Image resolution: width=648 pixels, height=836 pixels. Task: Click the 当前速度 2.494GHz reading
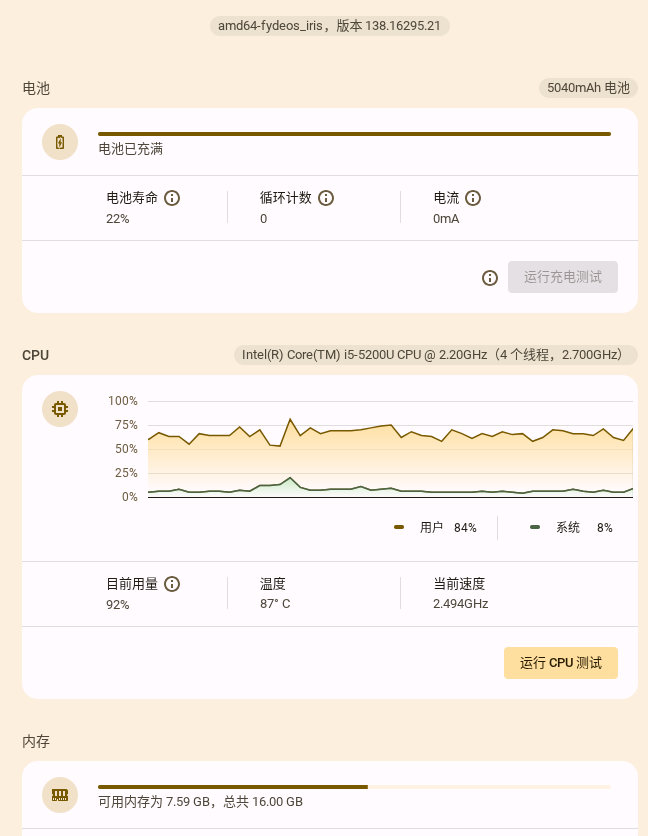(x=460, y=594)
